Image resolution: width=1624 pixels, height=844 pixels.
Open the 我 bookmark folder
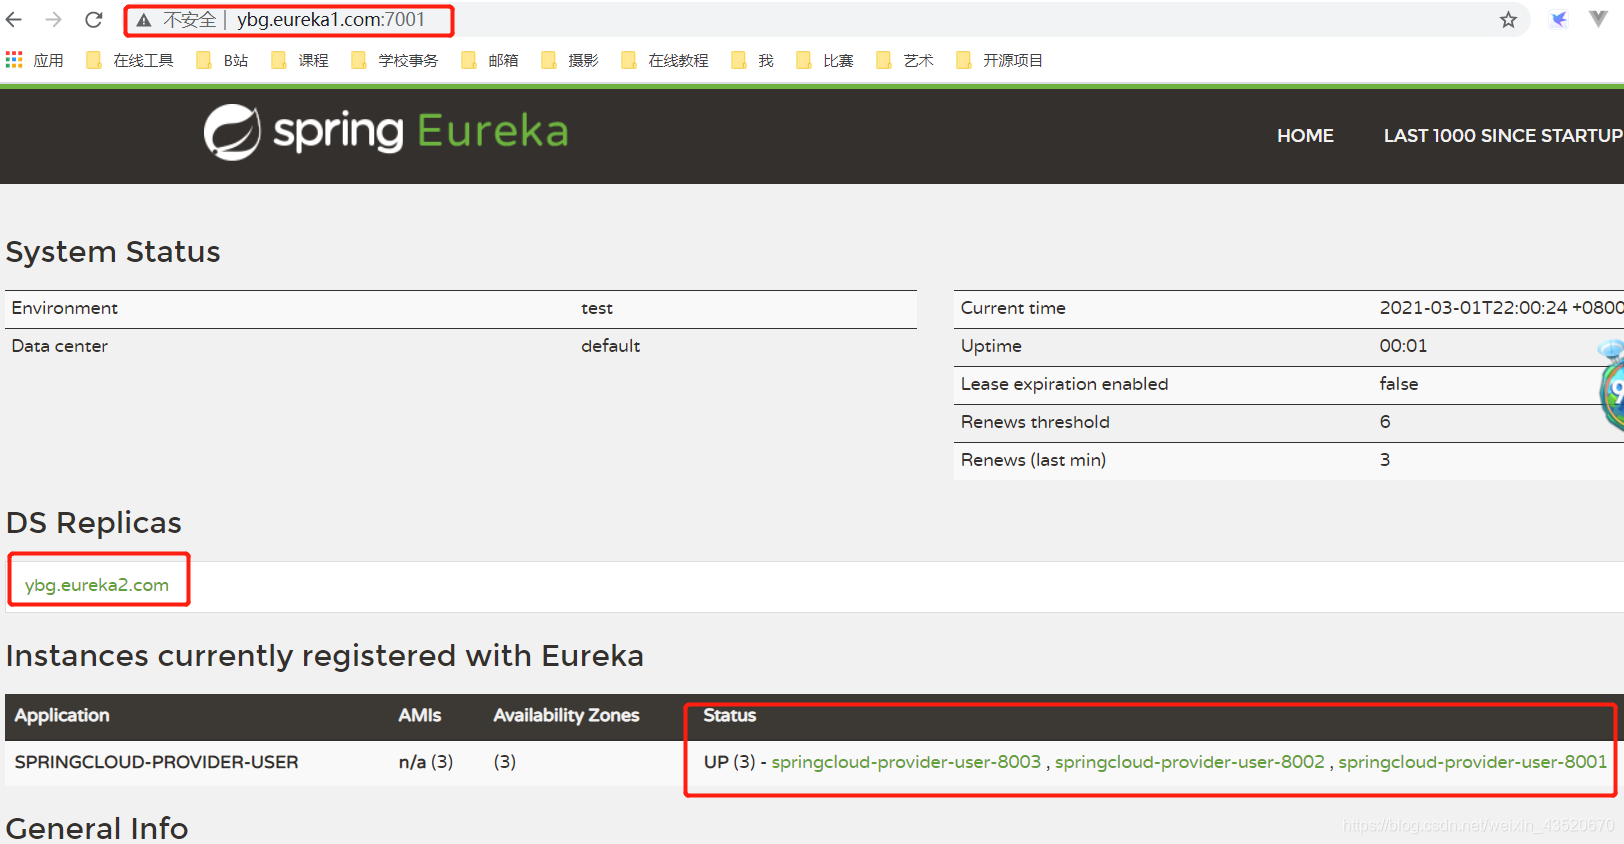click(753, 60)
